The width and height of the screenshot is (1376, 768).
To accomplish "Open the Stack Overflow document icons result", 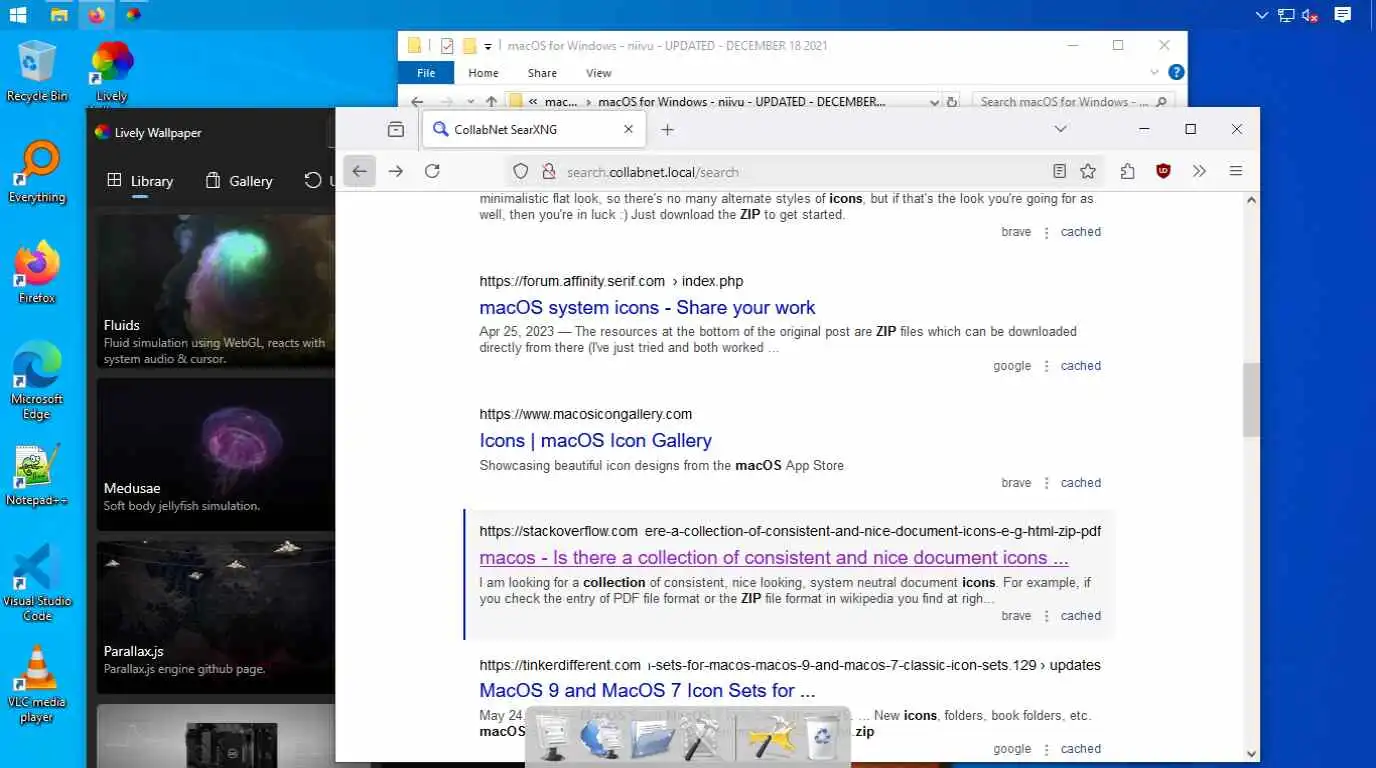I will pos(774,557).
